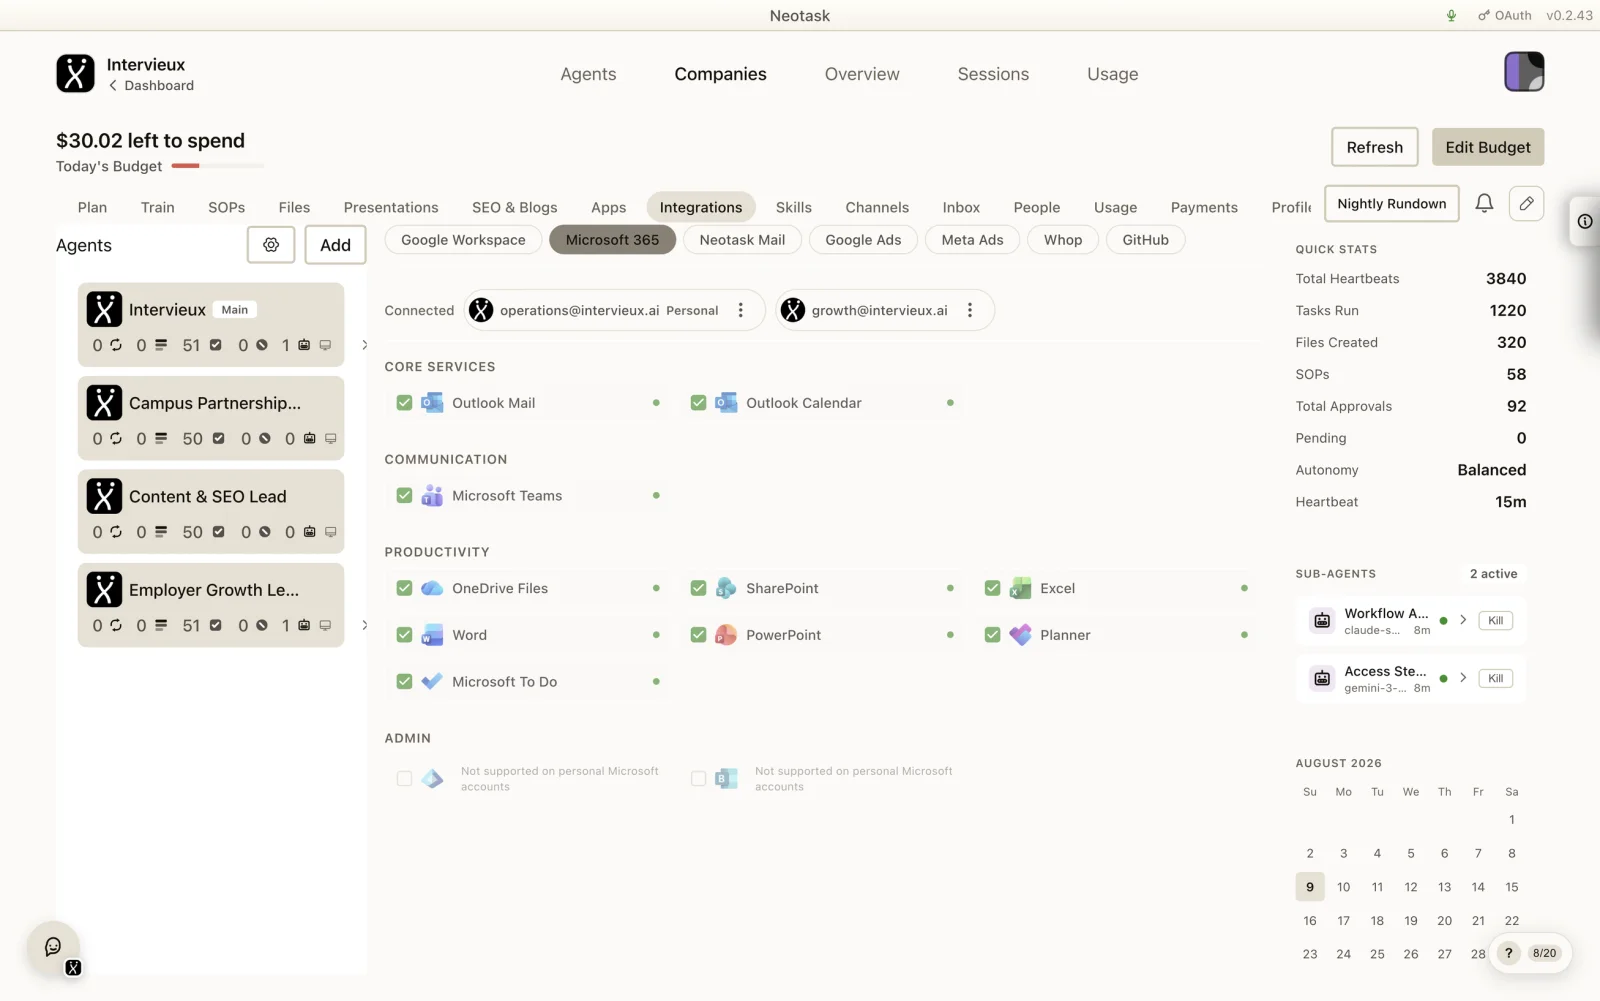The image size is (1600, 1001).
Task: Click the pencil edit icon
Action: click(1526, 204)
